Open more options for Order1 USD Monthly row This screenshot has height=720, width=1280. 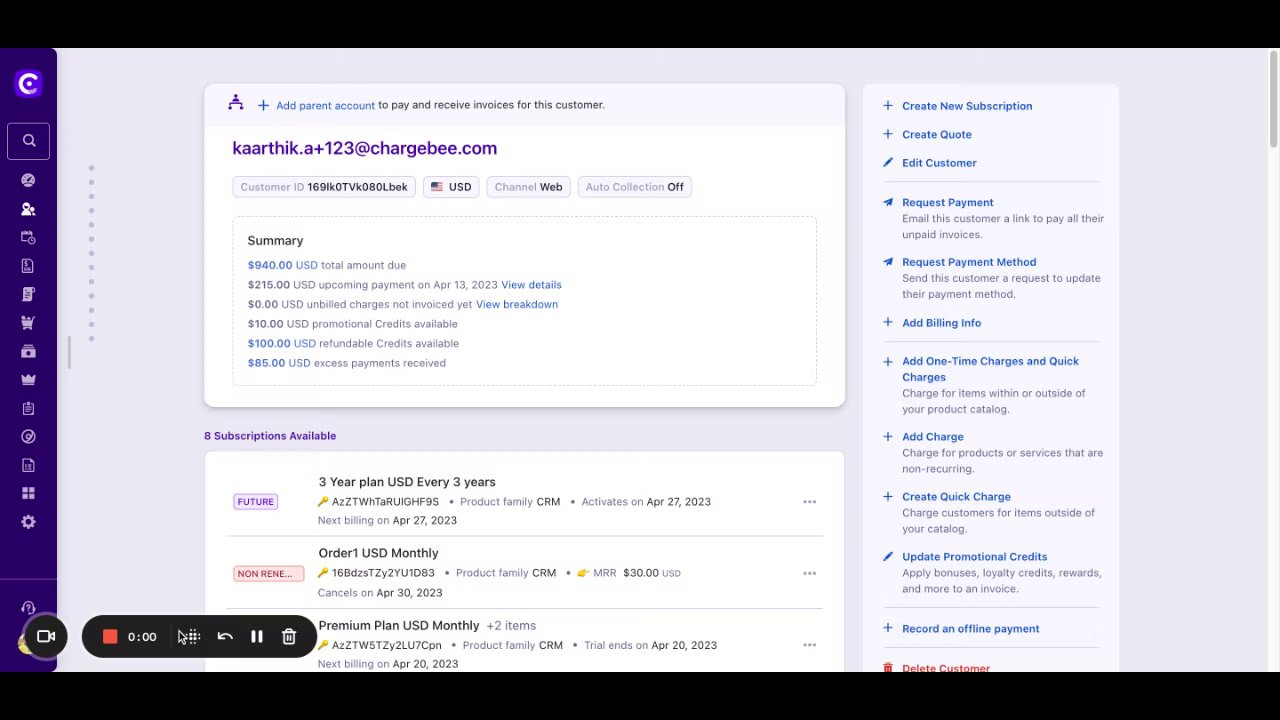[x=809, y=573]
